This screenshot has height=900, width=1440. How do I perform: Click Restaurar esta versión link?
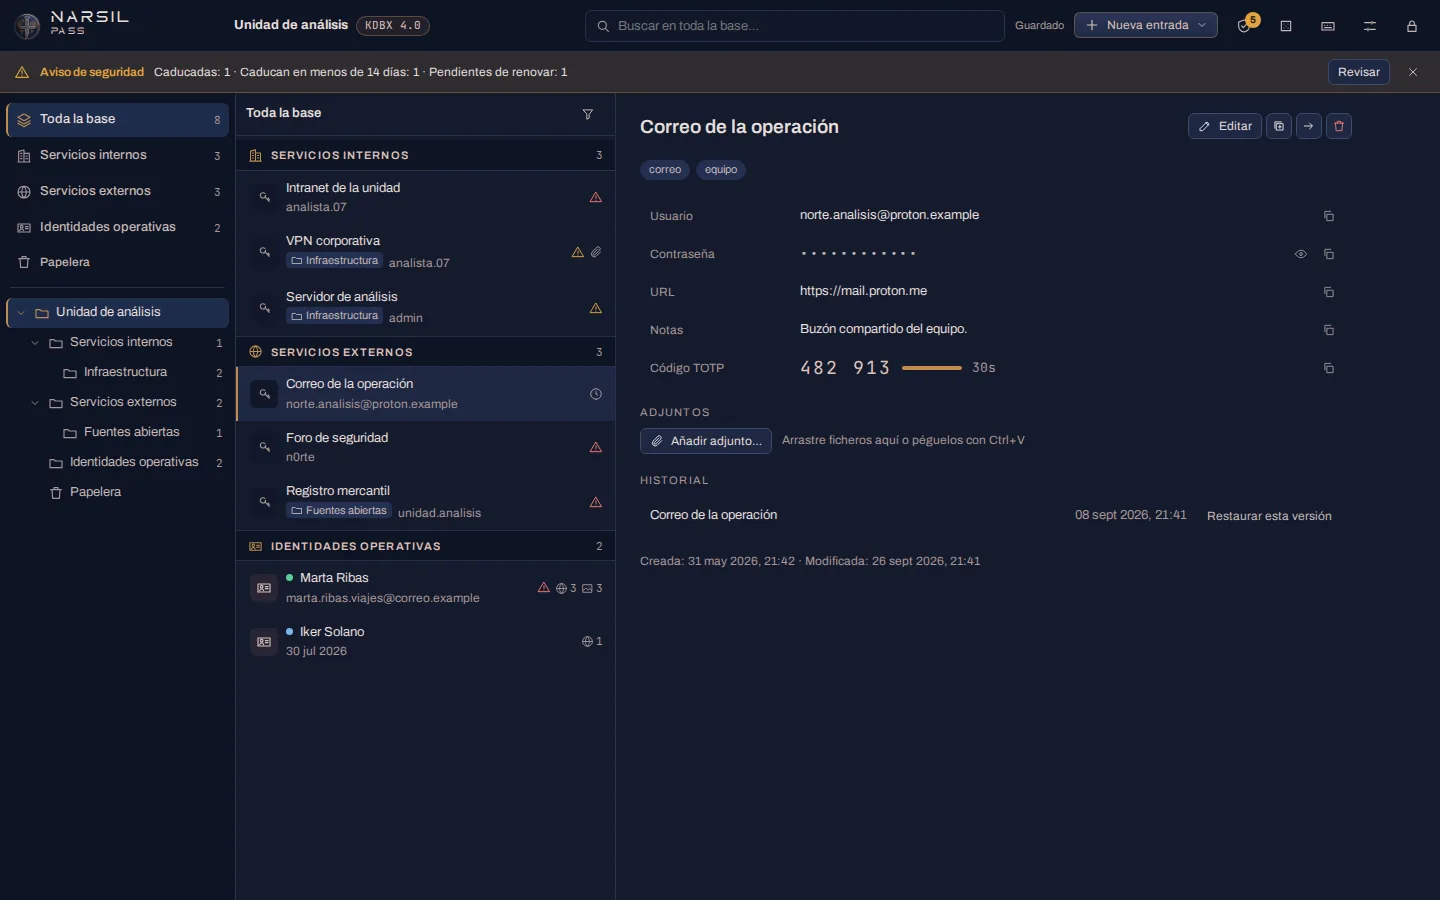click(1269, 516)
